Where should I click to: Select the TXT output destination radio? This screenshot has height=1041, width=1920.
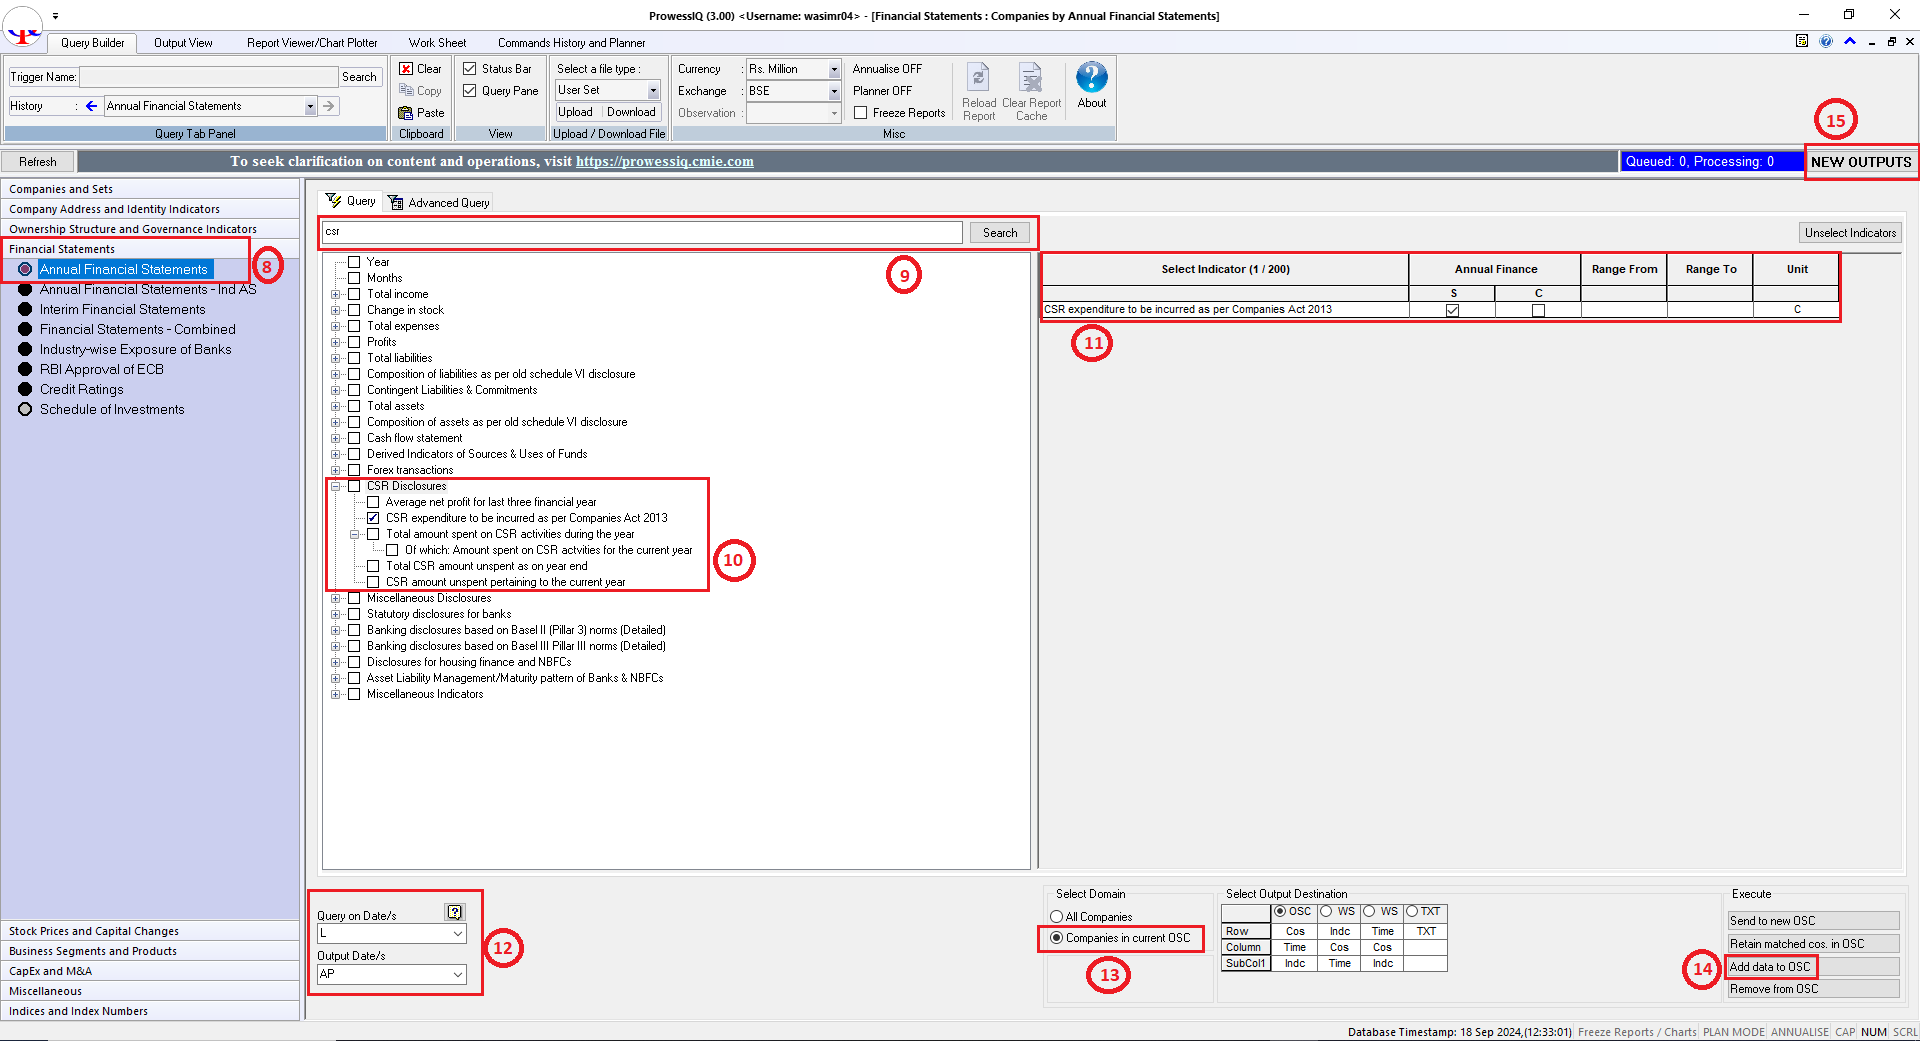(1412, 911)
